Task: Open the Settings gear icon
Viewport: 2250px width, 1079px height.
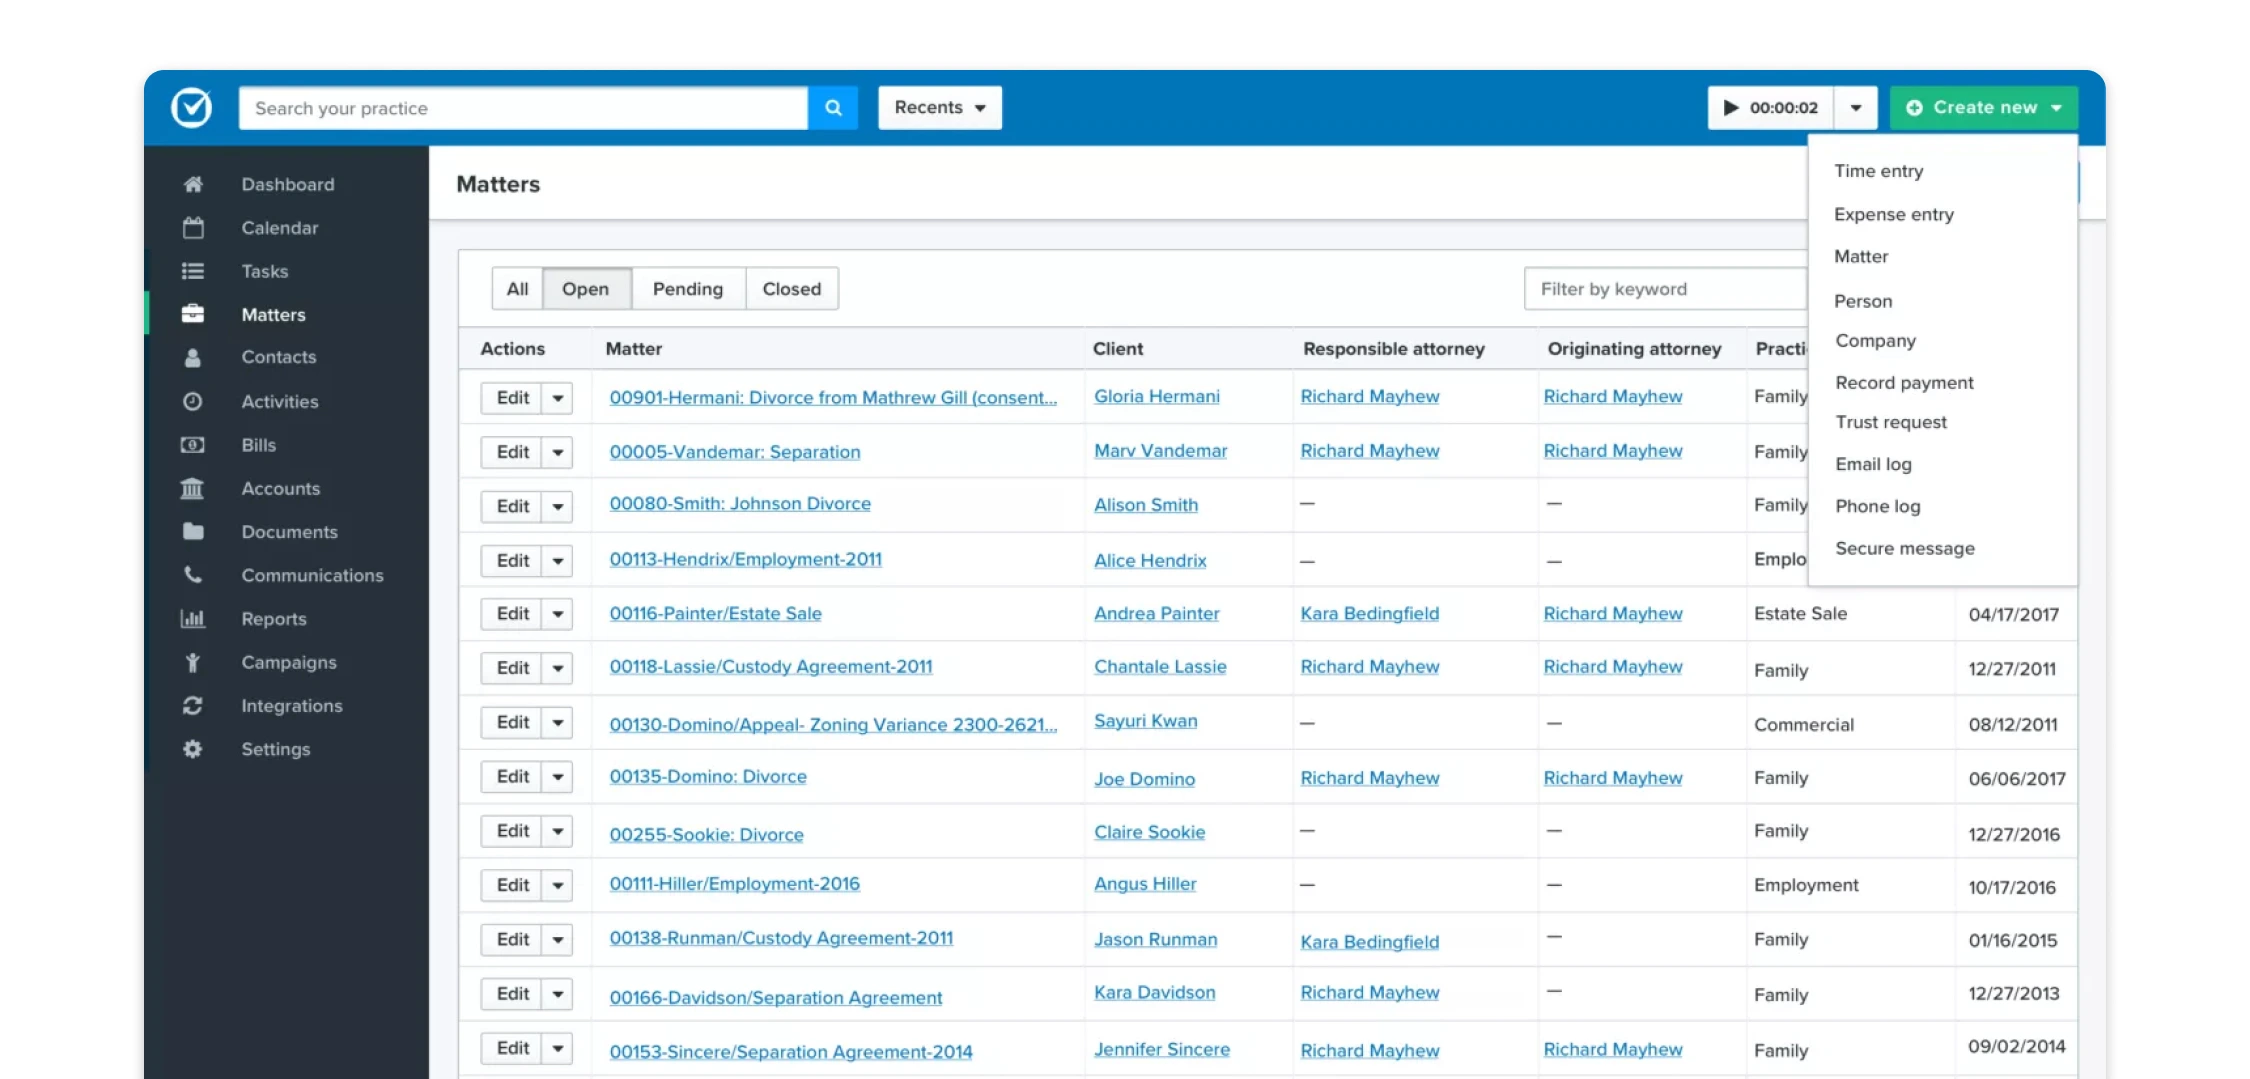Action: 193,748
